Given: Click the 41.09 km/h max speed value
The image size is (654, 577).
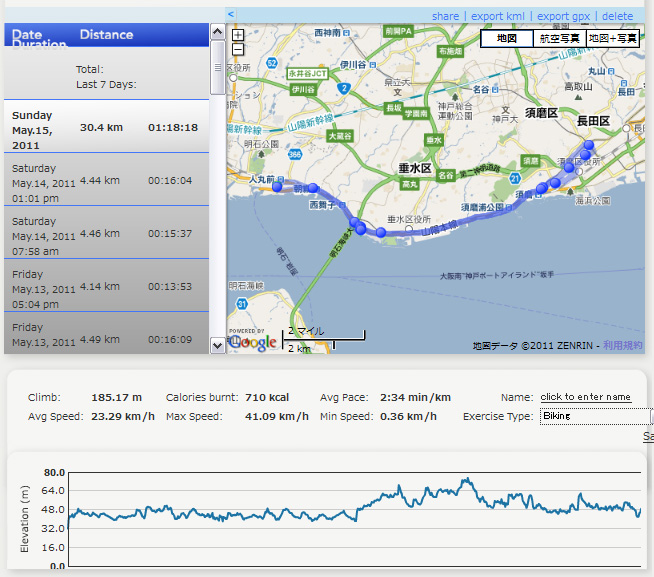Looking at the screenshot, I should 277,416.
